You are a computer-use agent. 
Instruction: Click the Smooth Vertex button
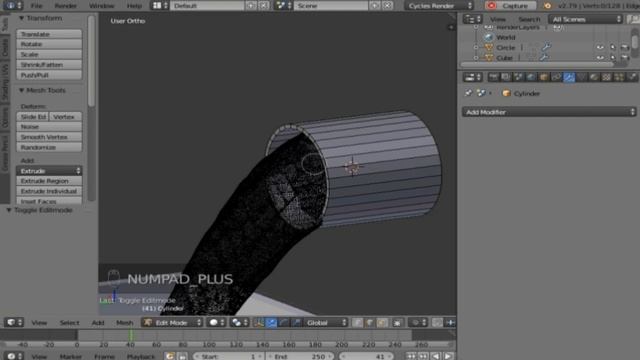click(x=49, y=137)
